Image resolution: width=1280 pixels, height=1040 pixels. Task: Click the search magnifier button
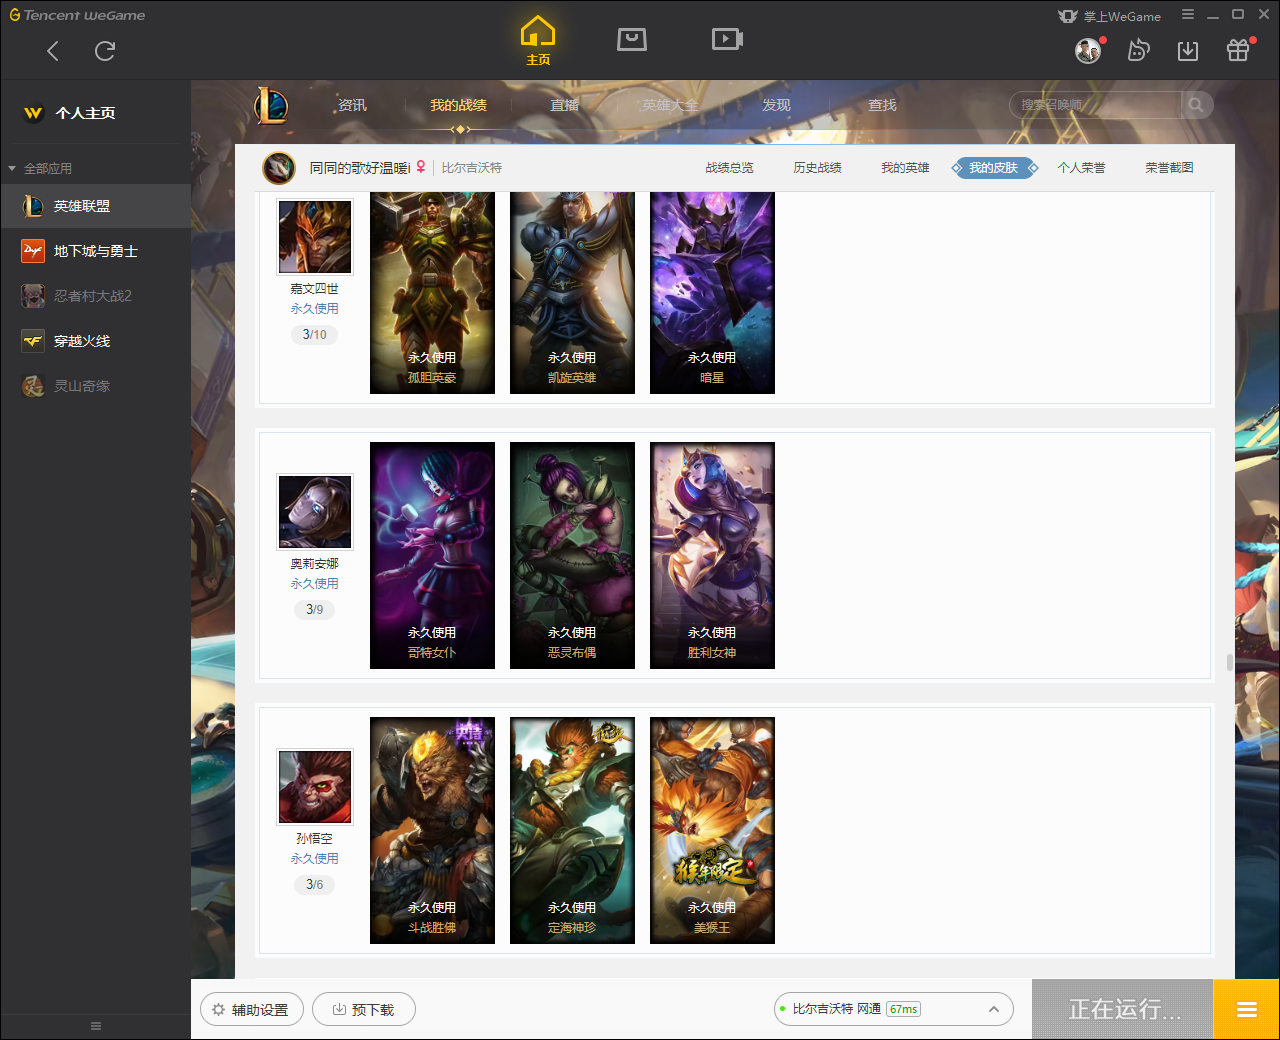tap(1196, 105)
